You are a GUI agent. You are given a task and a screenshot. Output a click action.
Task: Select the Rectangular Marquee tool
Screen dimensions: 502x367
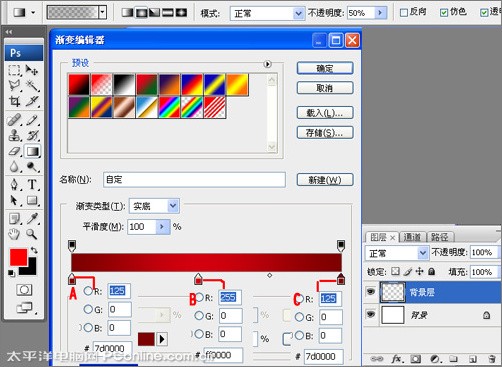pyautogui.click(x=14, y=70)
